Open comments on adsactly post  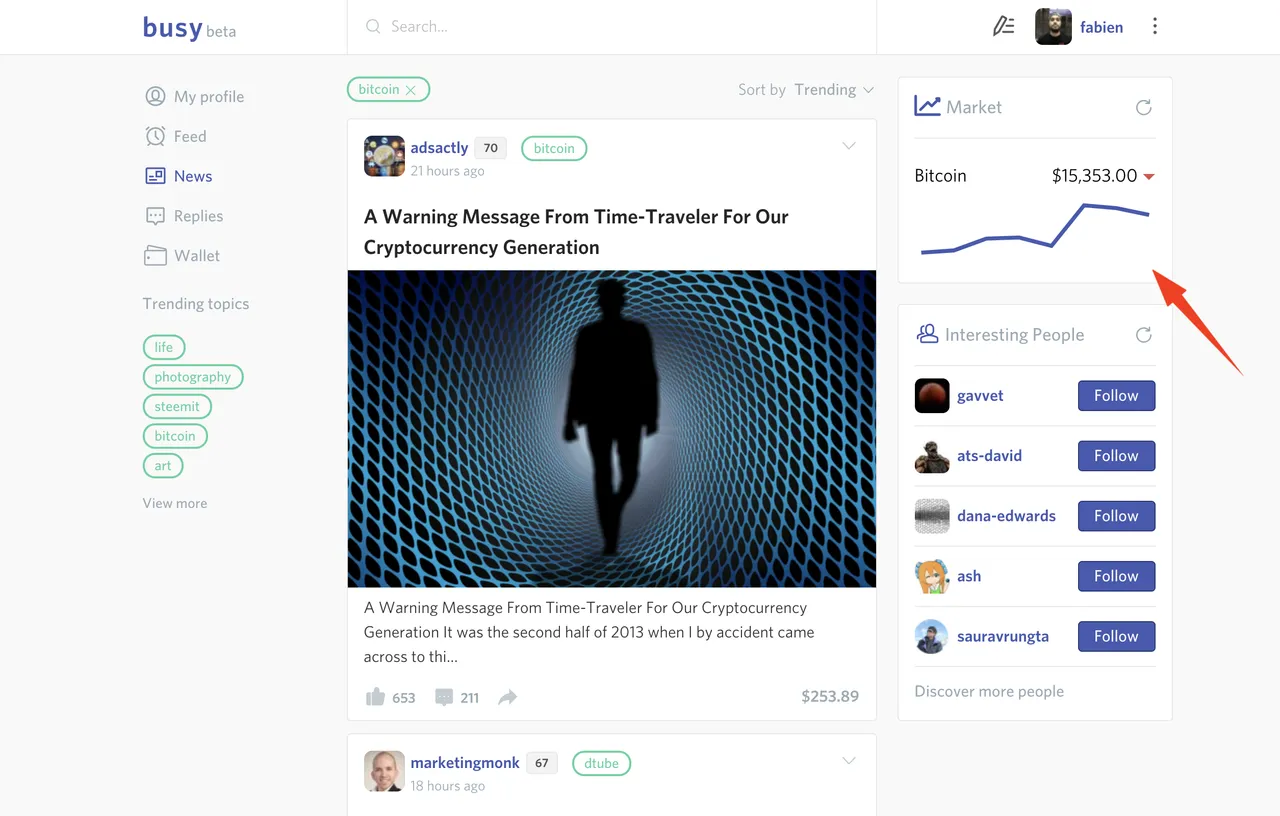pos(444,698)
